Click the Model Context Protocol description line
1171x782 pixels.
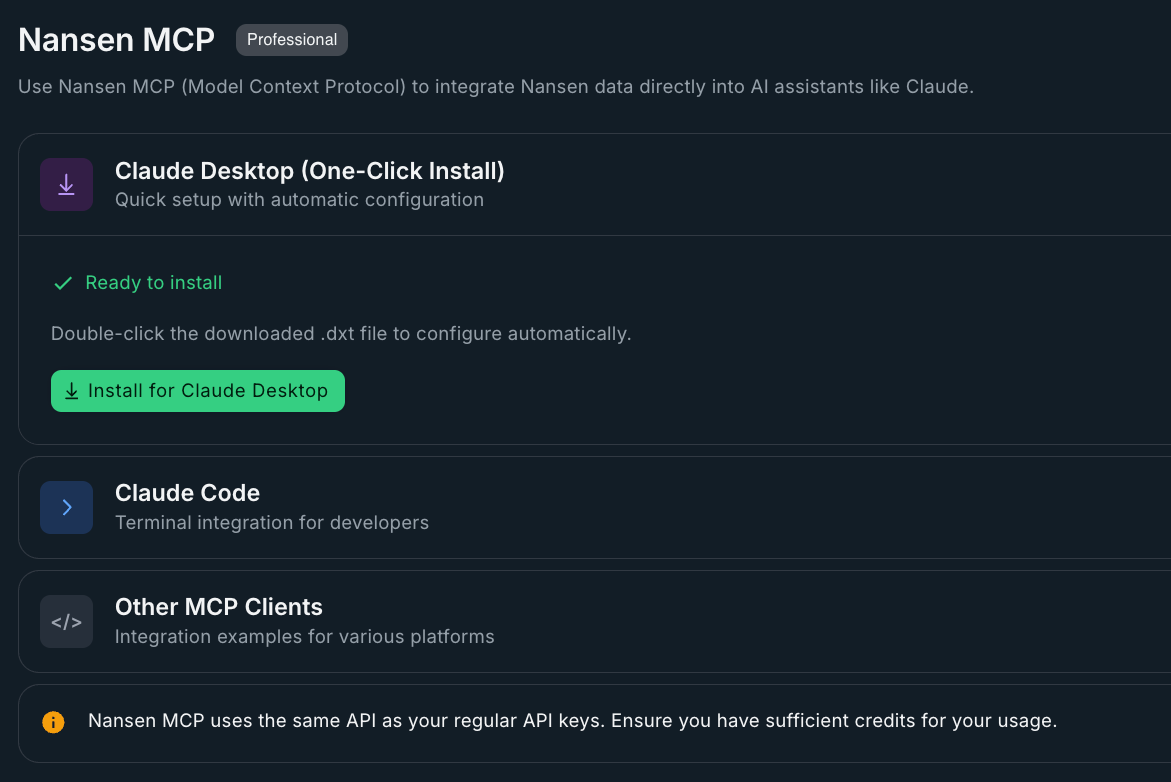click(x=496, y=87)
